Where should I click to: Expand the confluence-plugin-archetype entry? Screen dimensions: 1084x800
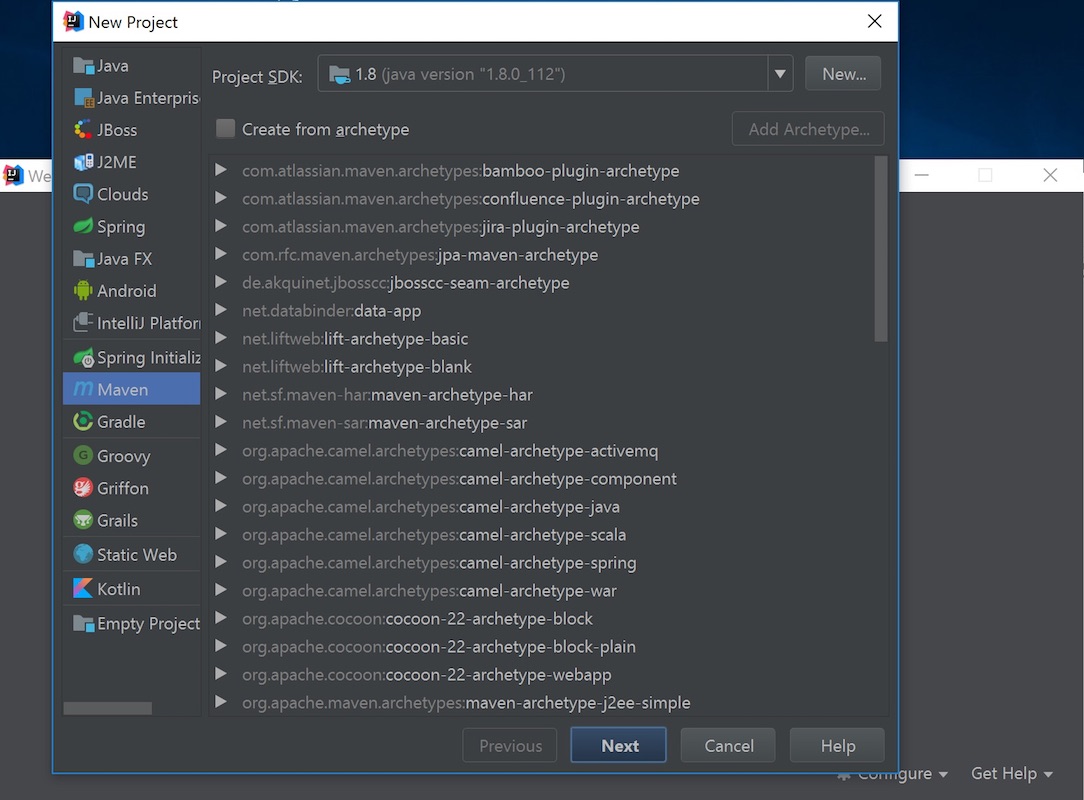coord(221,197)
